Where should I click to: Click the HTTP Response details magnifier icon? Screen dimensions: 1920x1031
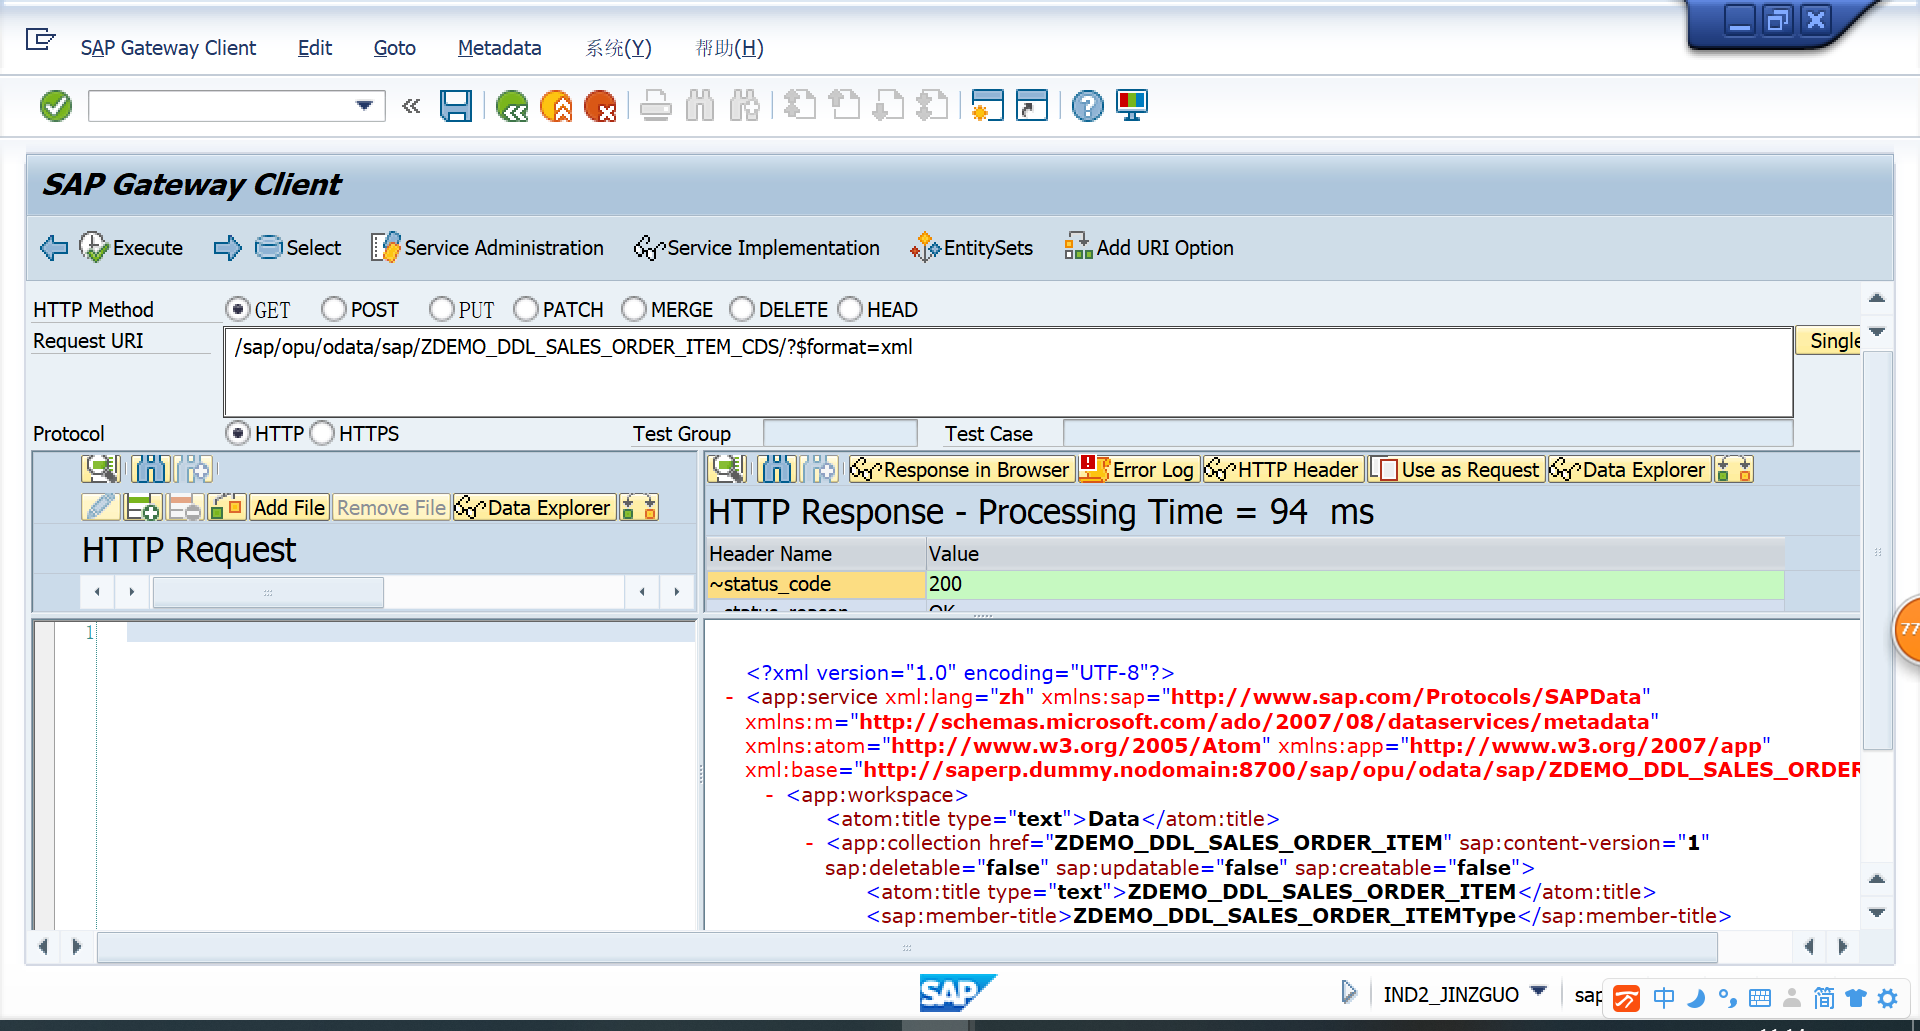728,468
